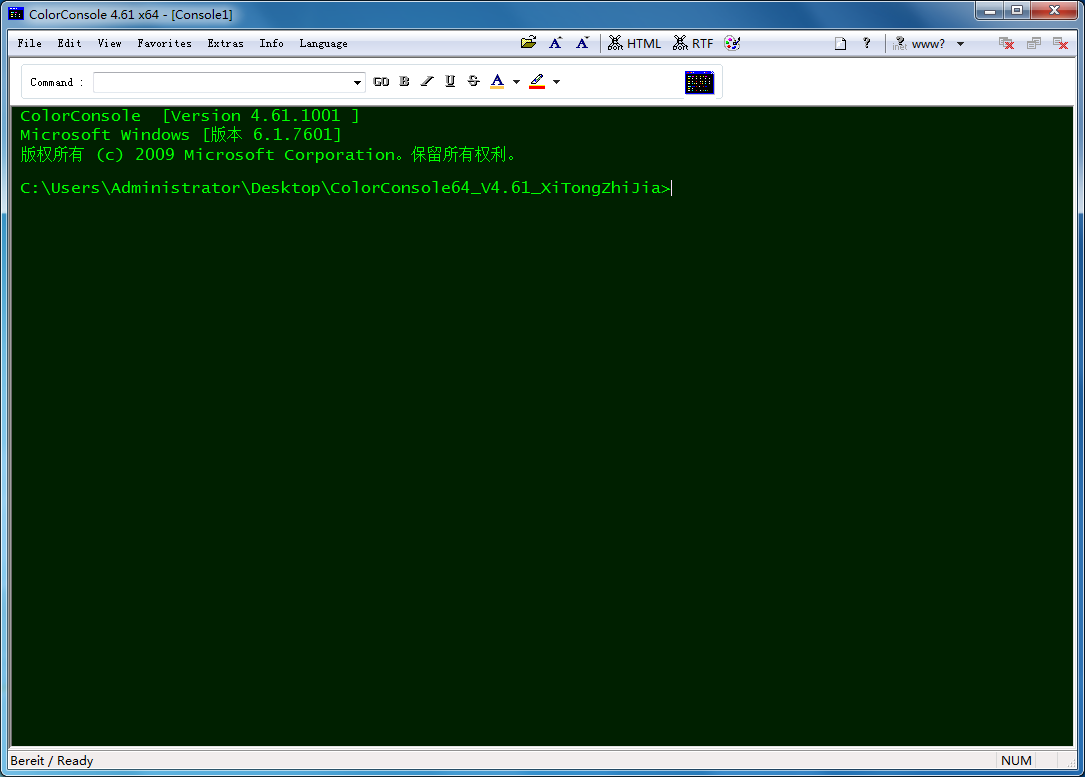Minimize the ColorConsole window

[x=990, y=11]
